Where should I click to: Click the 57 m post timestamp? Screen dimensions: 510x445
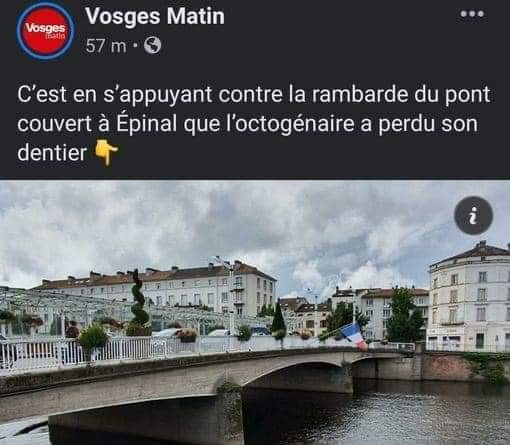pos(106,46)
